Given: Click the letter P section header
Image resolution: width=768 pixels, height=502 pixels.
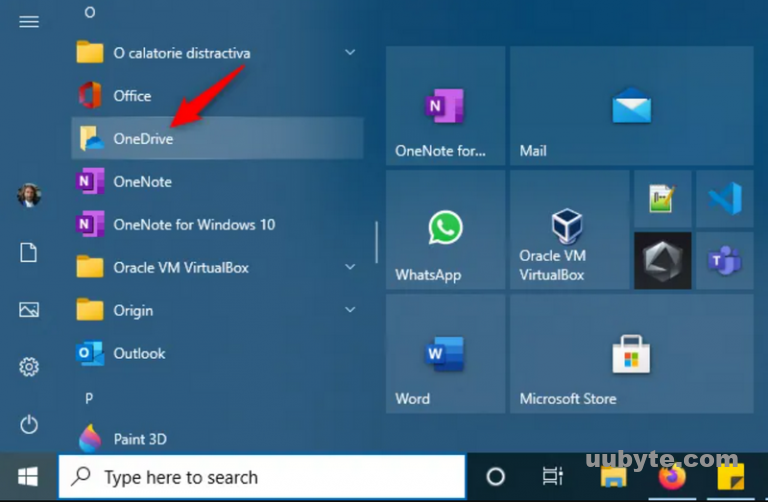Looking at the screenshot, I should [x=89, y=398].
